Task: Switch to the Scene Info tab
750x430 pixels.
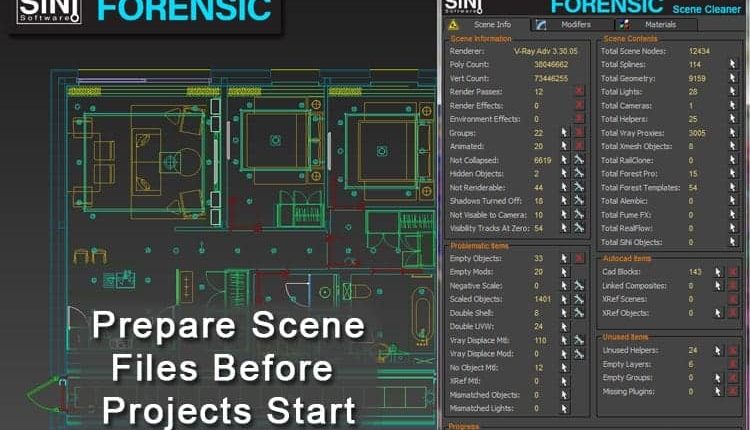Action: pyautogui.click(x=491, y=23)
